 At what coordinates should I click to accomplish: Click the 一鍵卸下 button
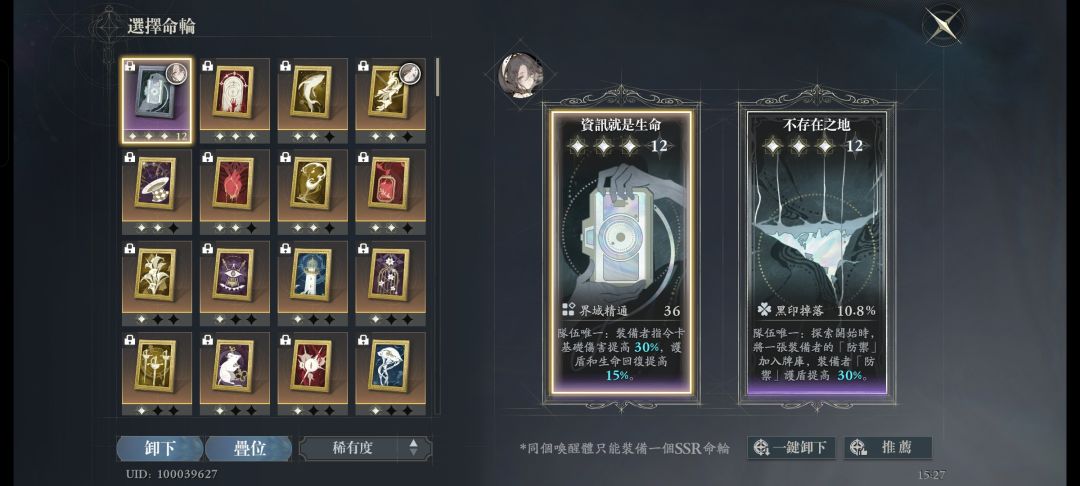click(792, 447)
